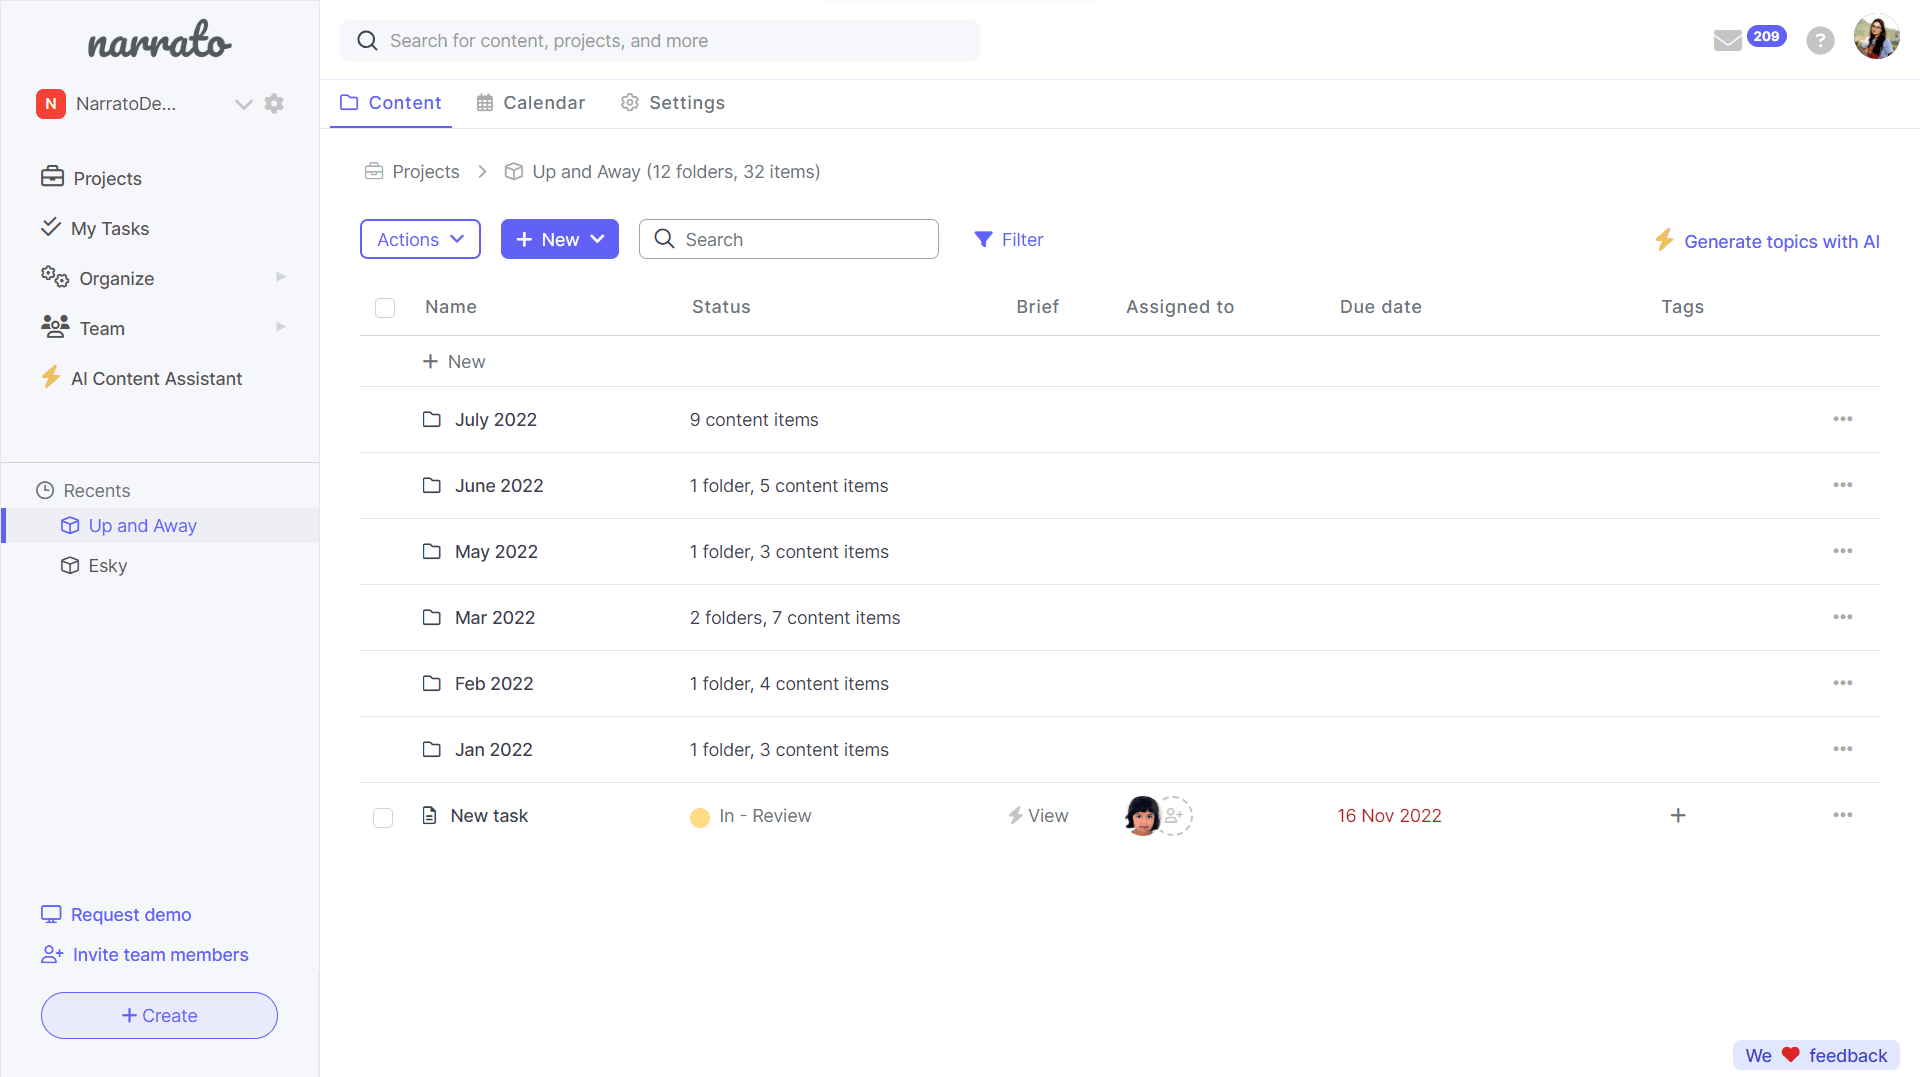
Task: Switch to Content tab
Action: click(391, 103)
